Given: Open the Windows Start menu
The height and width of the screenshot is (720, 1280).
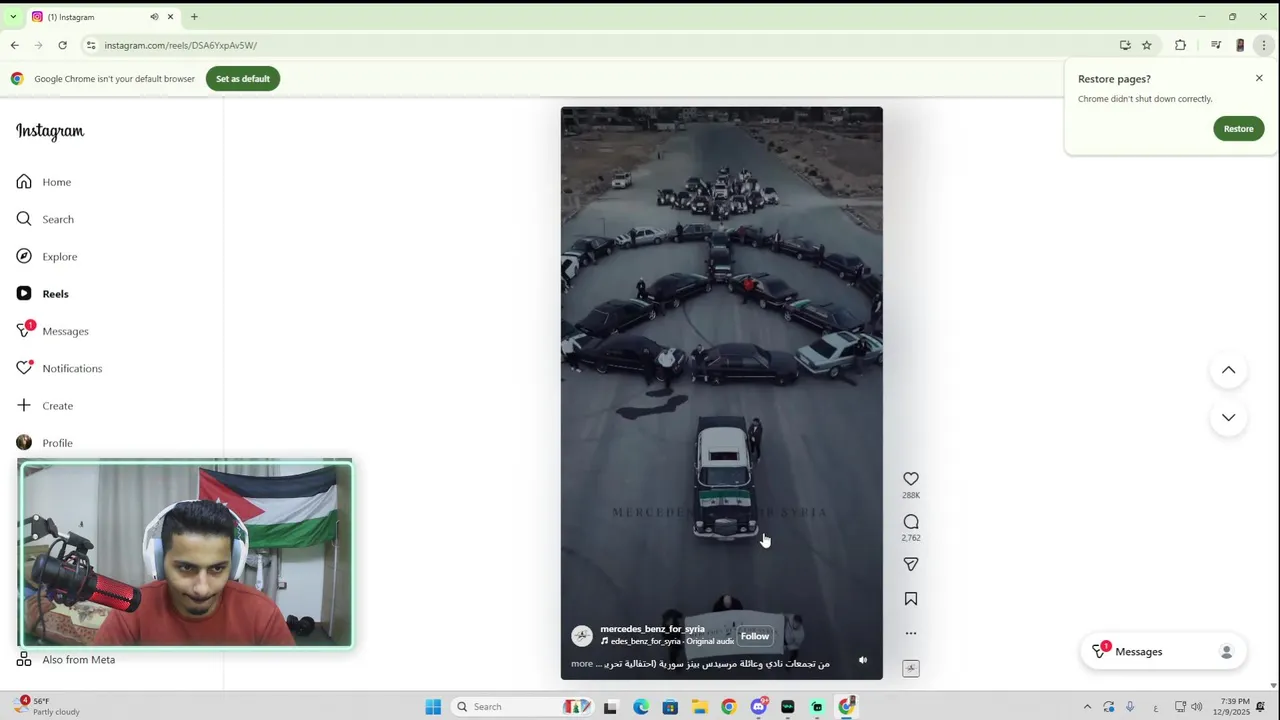Looking at the screenshot, I should click(x=433, y=707).
